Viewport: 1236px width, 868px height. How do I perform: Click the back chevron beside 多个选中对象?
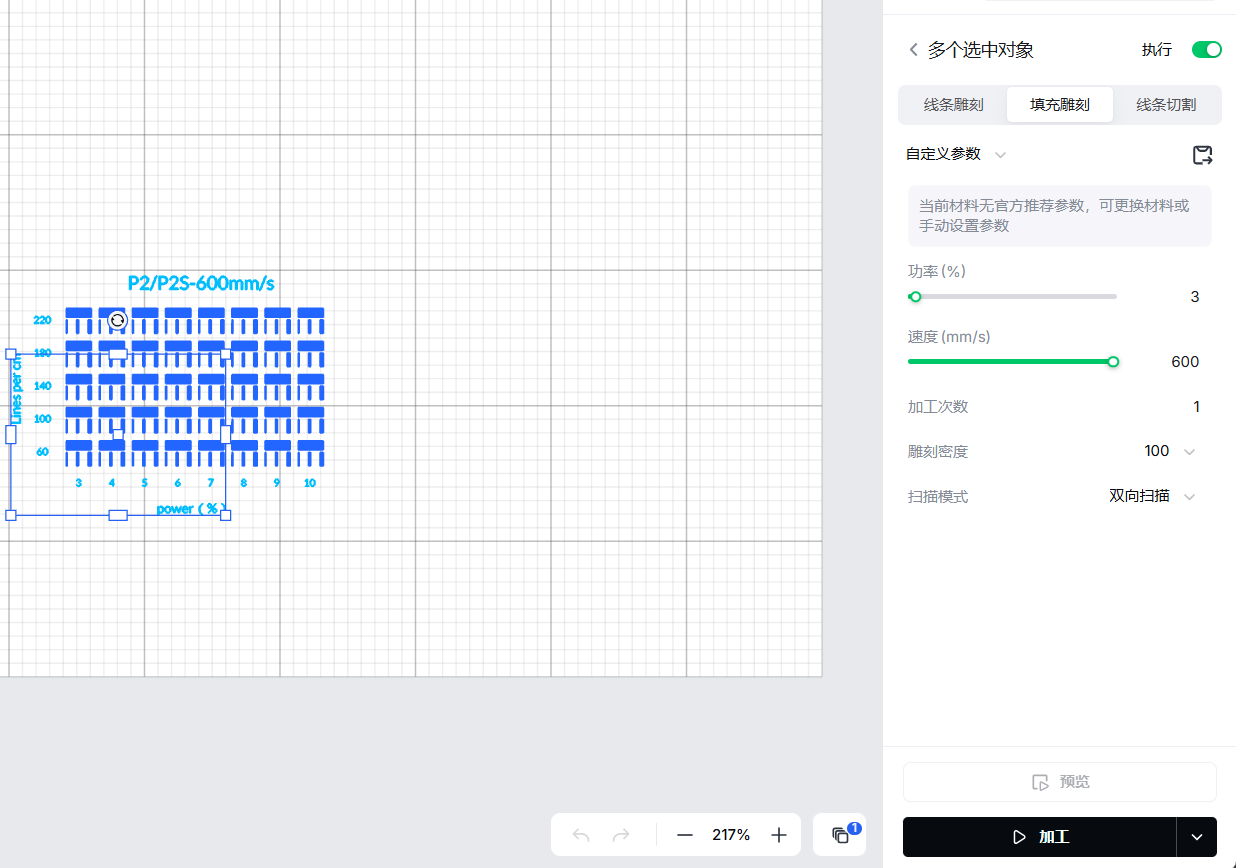coord(913,50)
